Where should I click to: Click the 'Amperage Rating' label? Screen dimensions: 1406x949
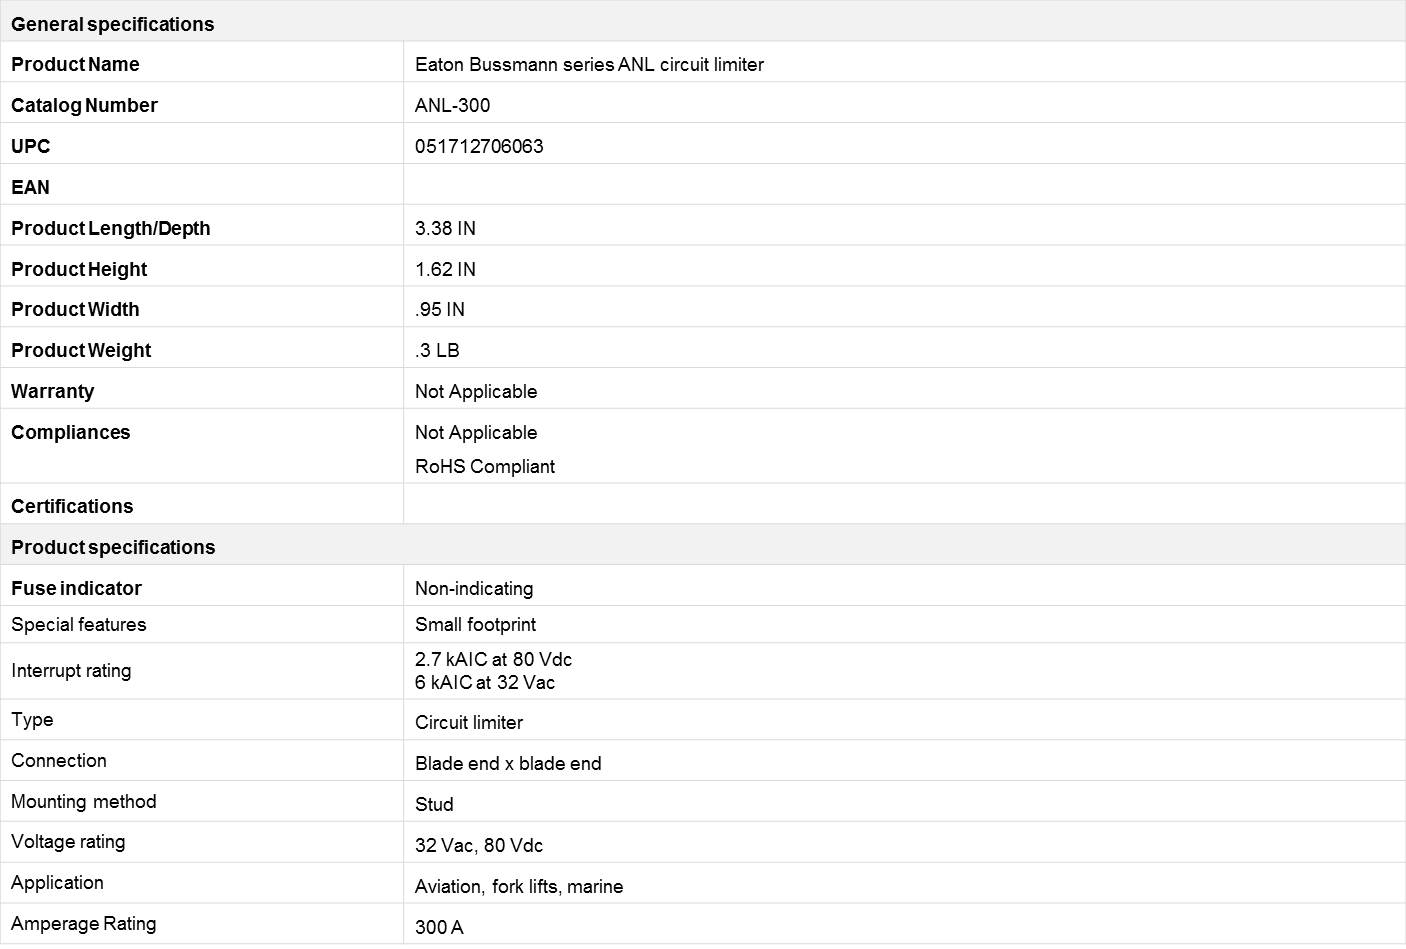(x=84, y=923)
